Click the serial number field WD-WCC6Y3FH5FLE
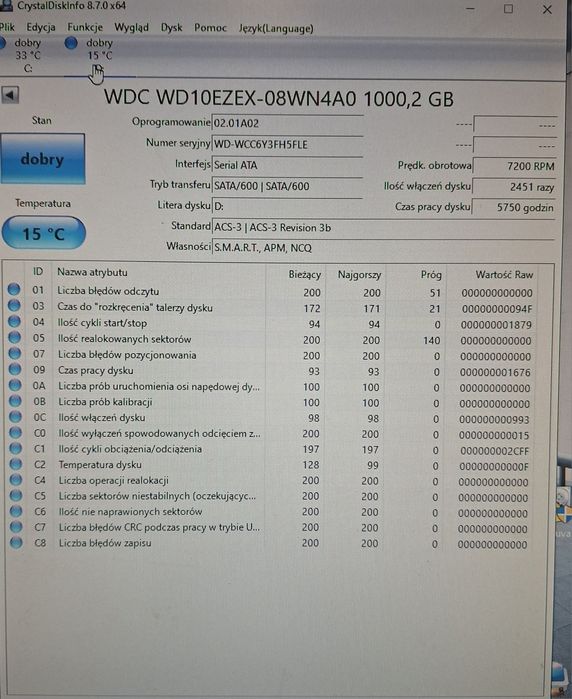Image resolution: width=572 pixels, height=699 pixels. click(x=287, y=144)
